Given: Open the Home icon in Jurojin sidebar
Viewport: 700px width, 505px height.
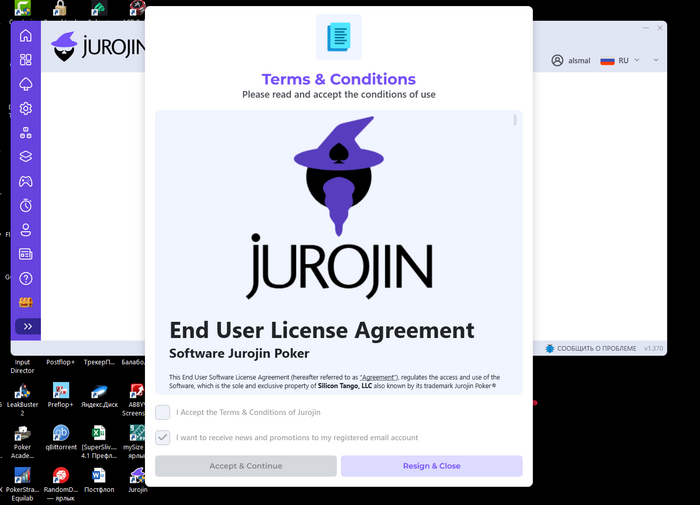Looking at the screenshot, I should pyautogui.click(x=25, y=35).
